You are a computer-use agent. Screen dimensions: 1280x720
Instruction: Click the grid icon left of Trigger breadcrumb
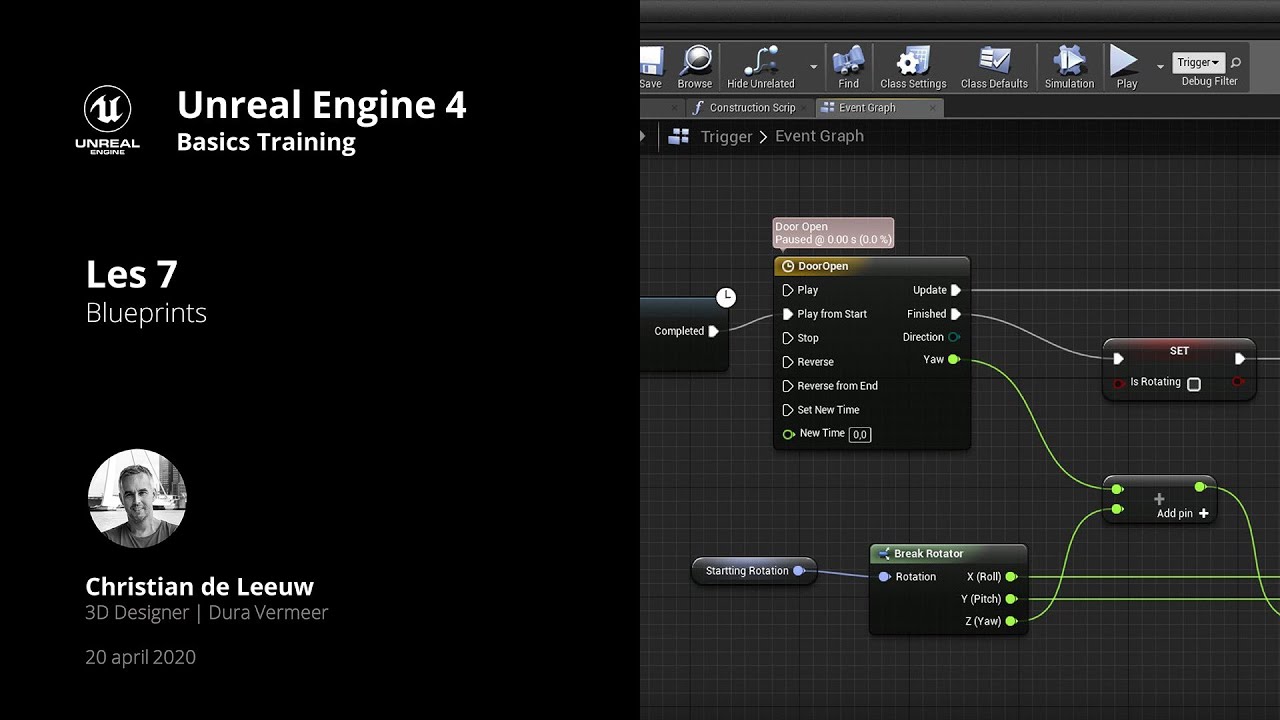click(x=679, y=136)
